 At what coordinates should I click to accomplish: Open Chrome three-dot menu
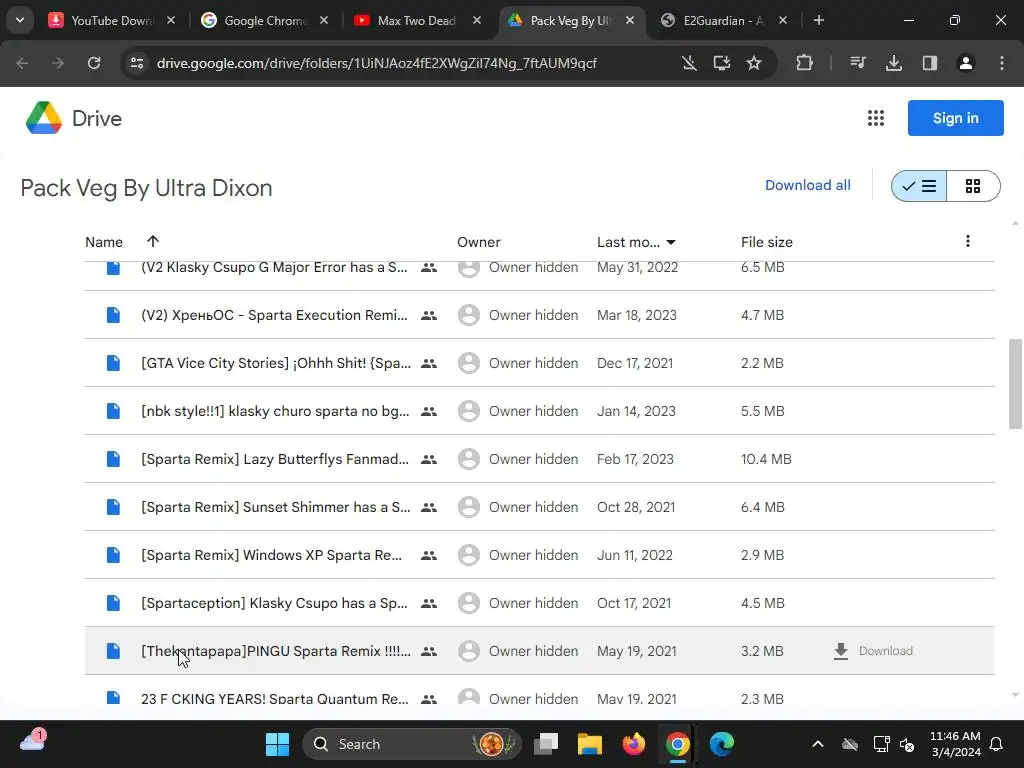tap(1002, 63)
